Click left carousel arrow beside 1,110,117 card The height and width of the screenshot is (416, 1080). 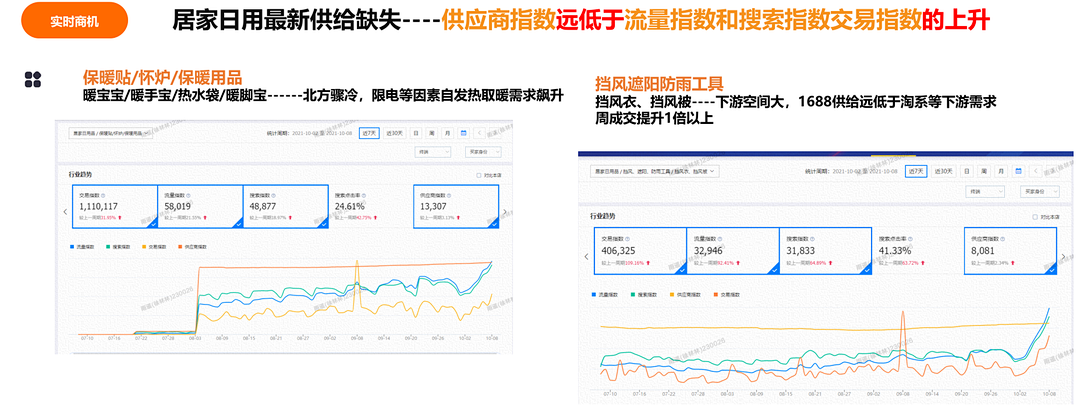point(65,212)
